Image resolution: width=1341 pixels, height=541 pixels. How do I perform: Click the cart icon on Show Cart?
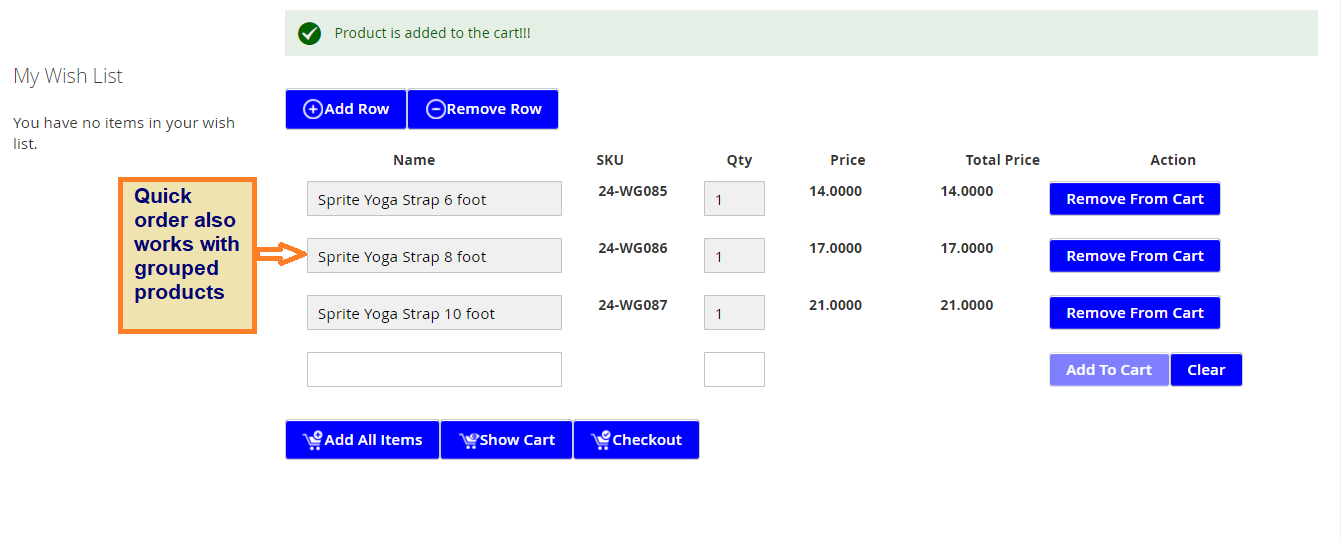[x=468, y=440]
